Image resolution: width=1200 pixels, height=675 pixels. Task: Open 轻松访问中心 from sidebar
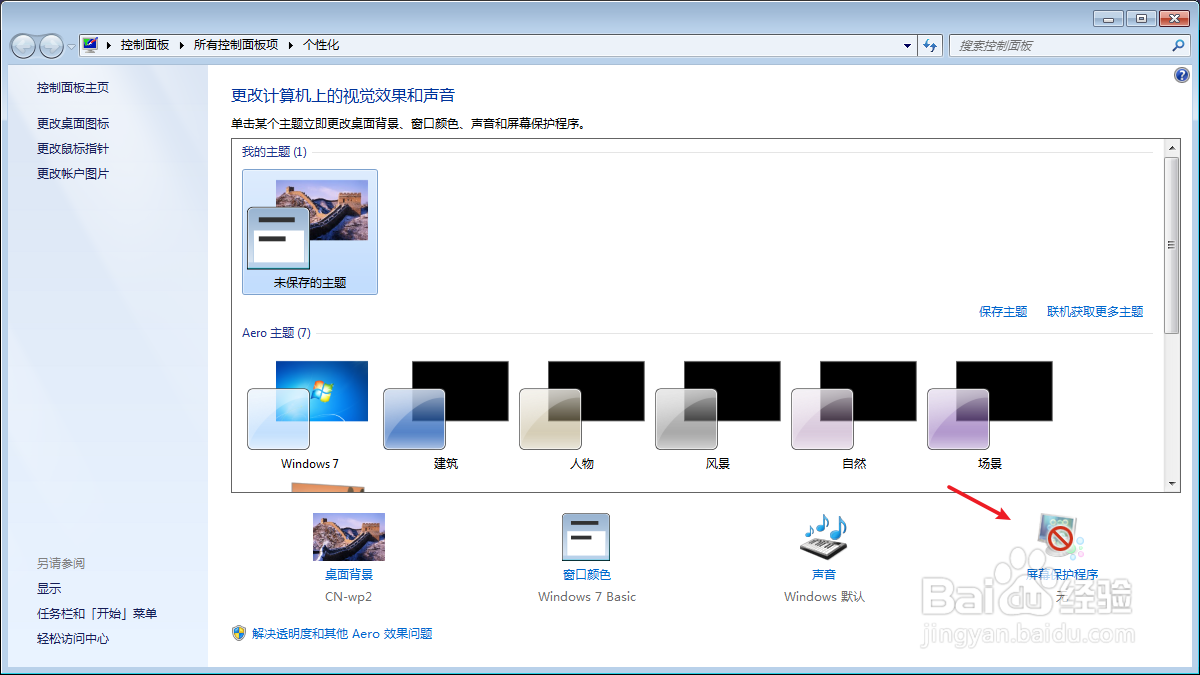73,638
